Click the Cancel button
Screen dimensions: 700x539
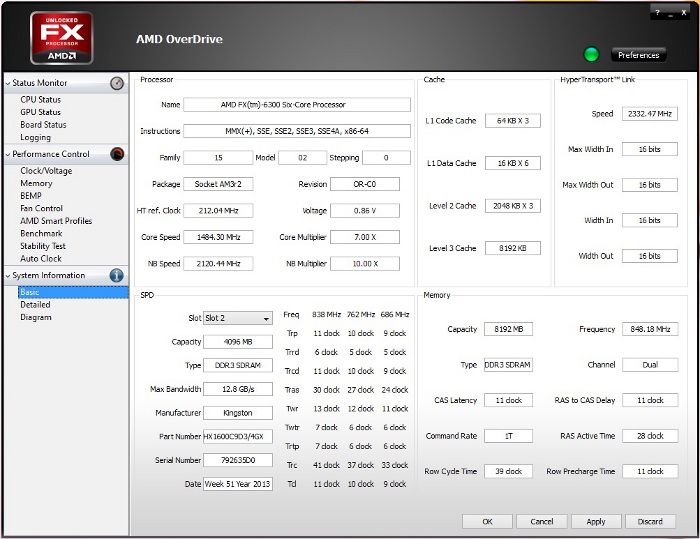(542, 522)
